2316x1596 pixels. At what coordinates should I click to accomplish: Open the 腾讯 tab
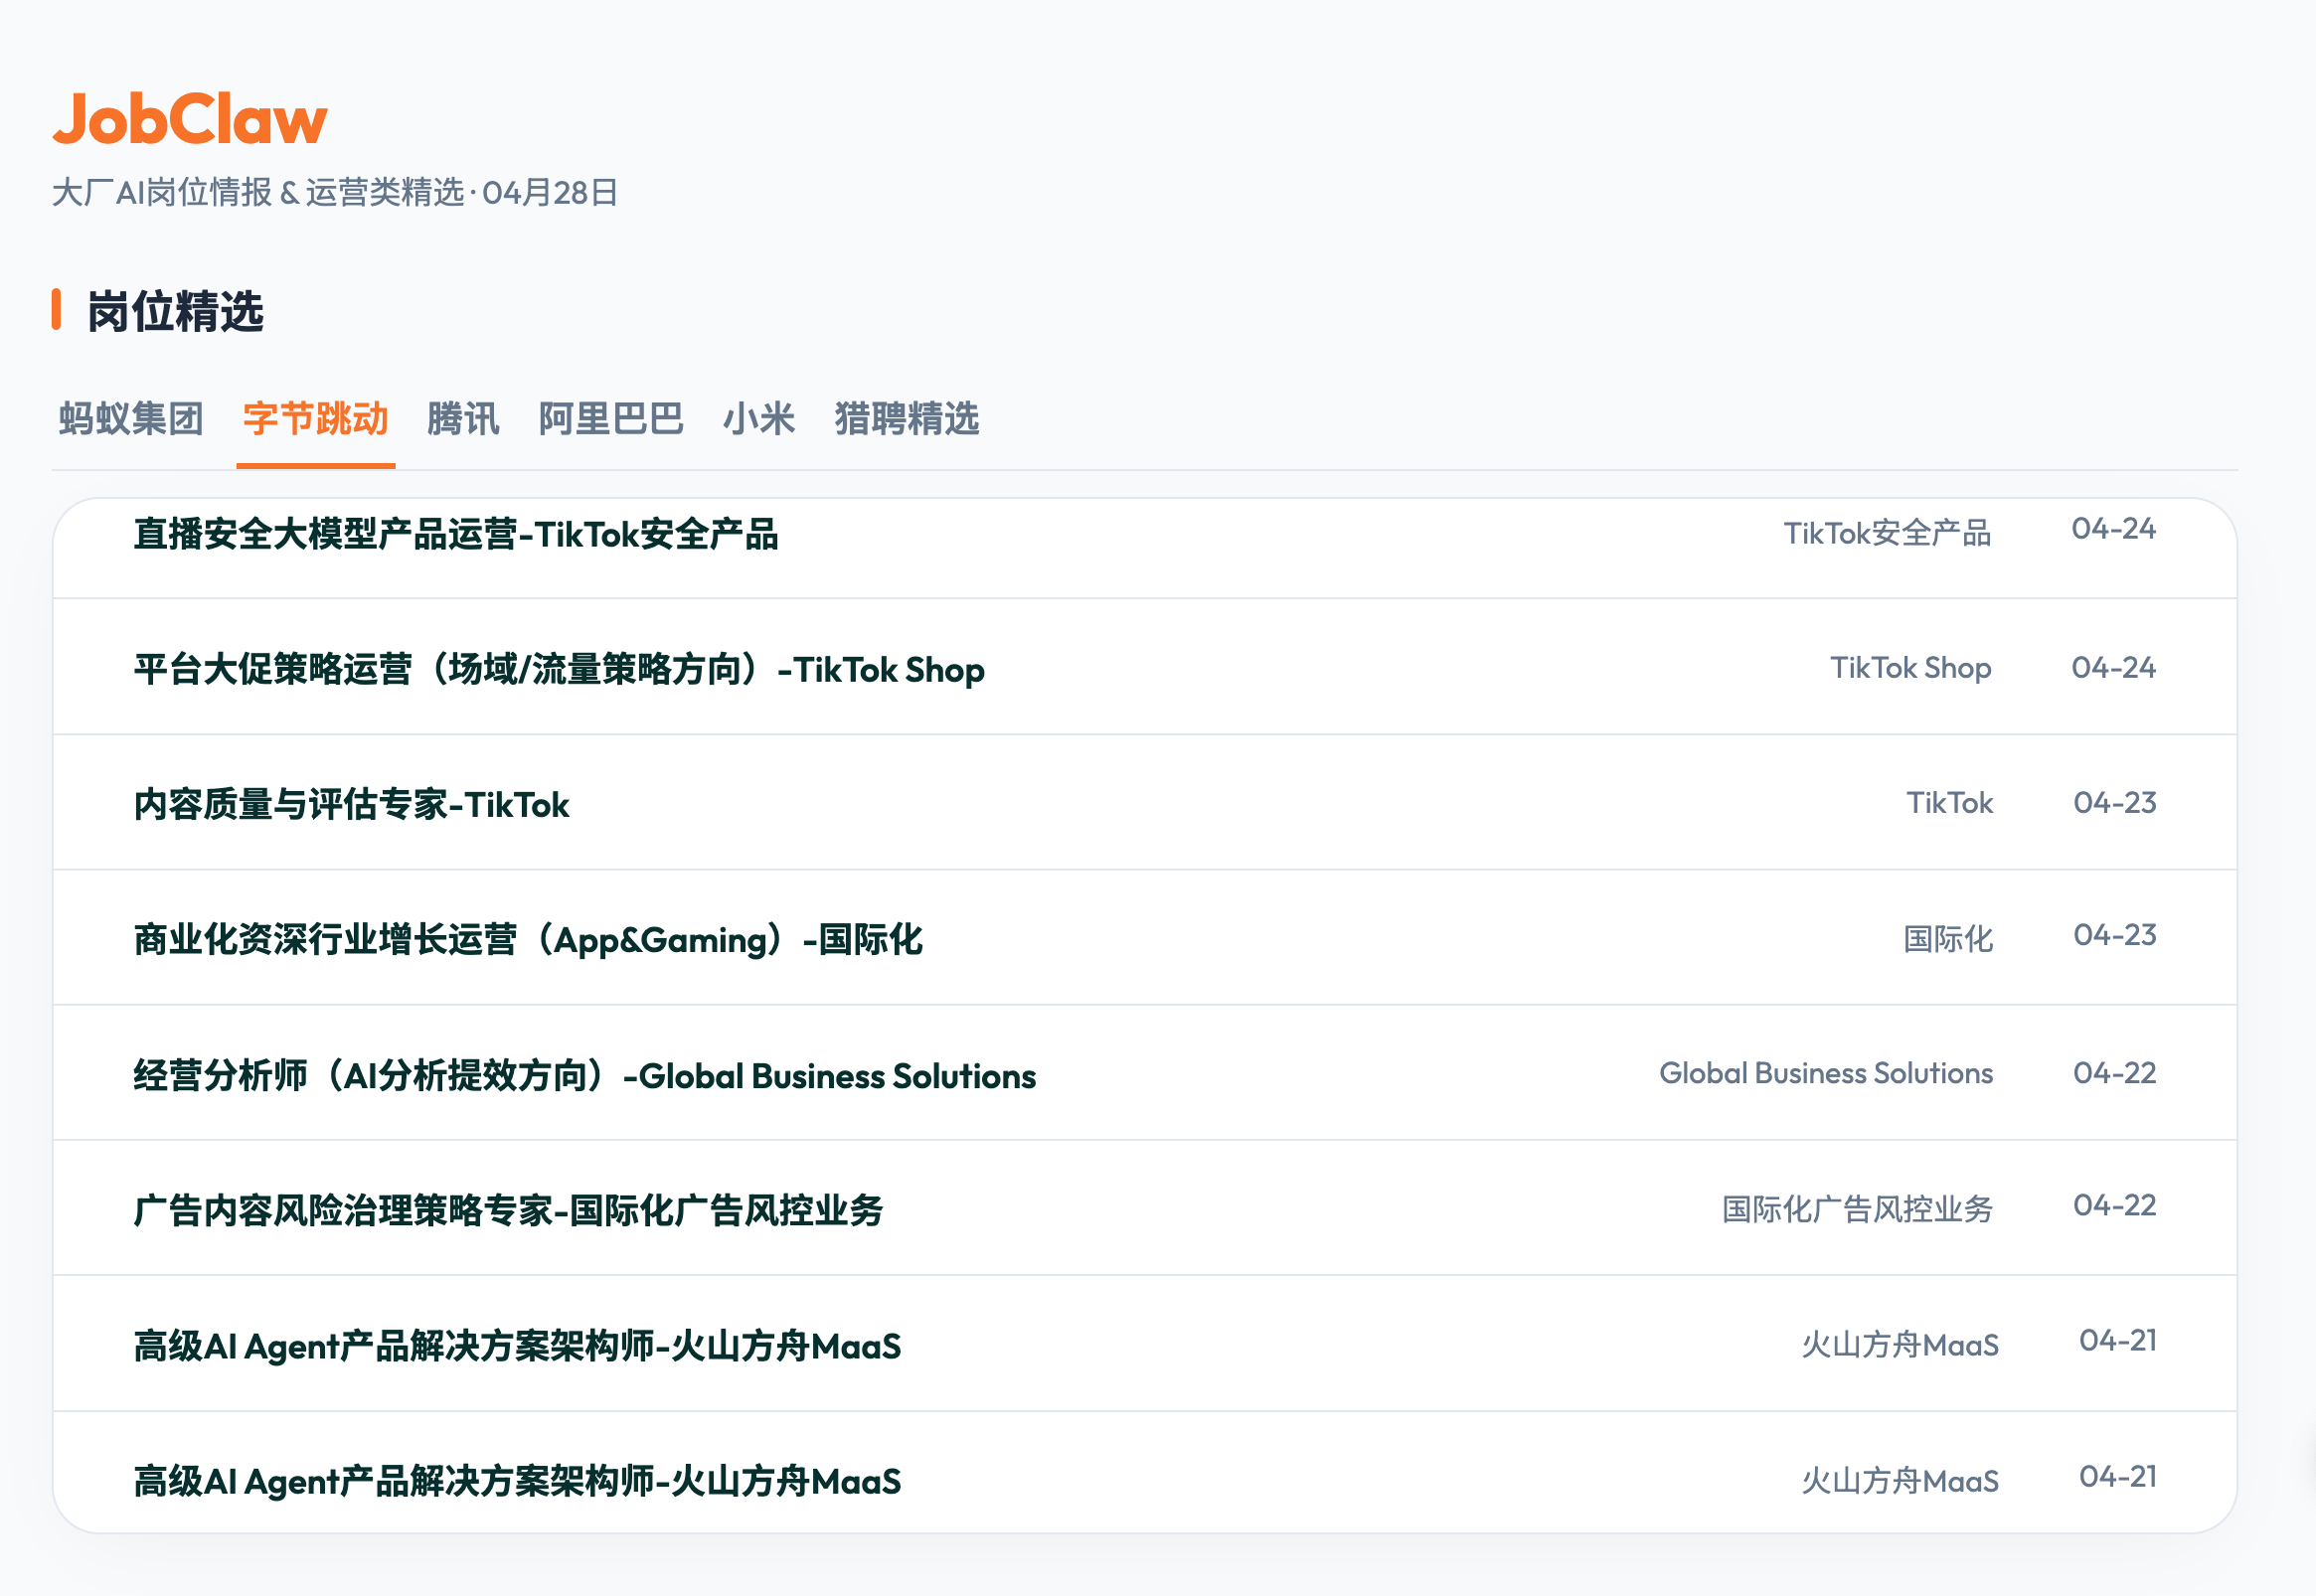(x=463, y=419)
